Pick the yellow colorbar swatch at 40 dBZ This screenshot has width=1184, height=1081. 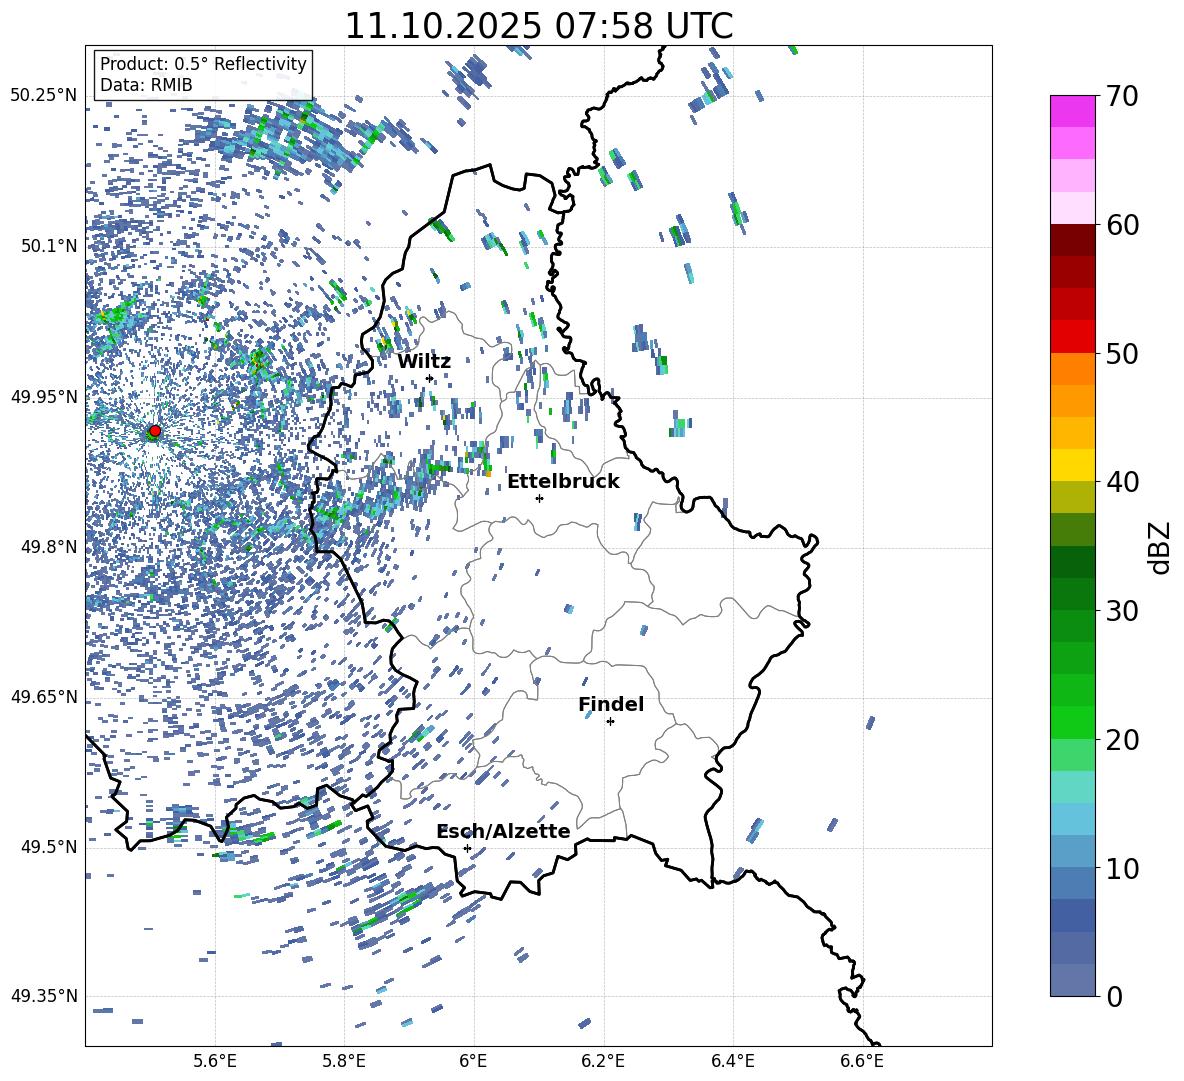(1073, 465)
